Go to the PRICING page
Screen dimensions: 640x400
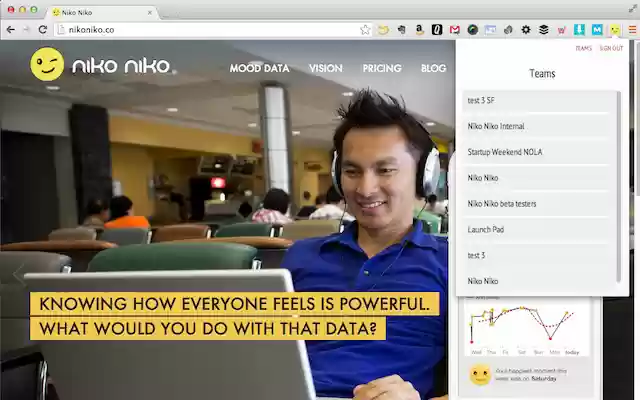coord(382,68)
